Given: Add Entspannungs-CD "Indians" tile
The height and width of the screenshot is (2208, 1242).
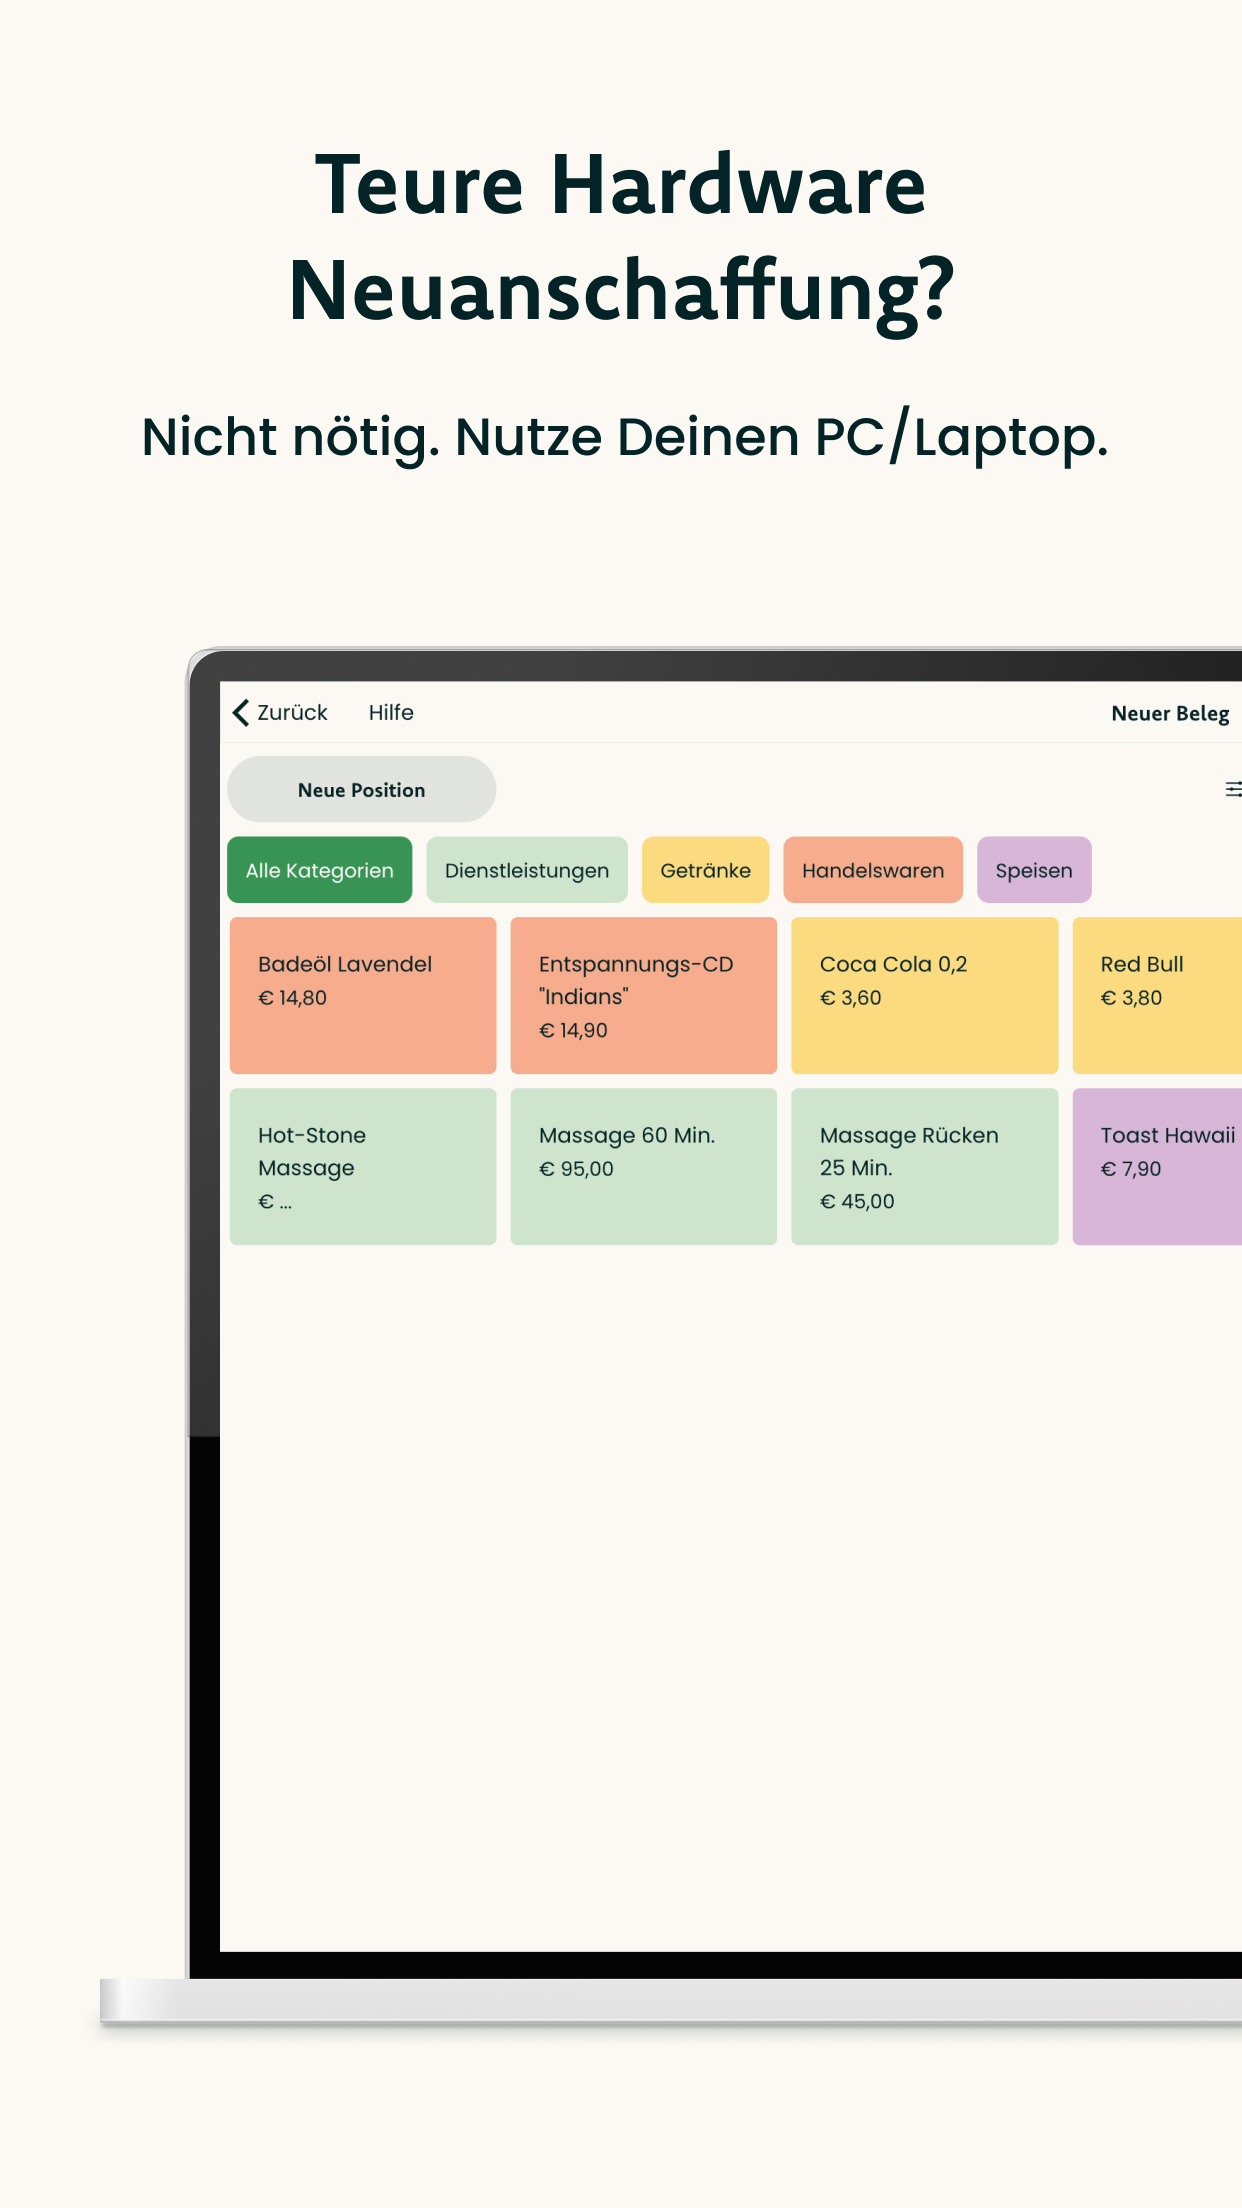Looking at the screenshot, I should point(644,995).
